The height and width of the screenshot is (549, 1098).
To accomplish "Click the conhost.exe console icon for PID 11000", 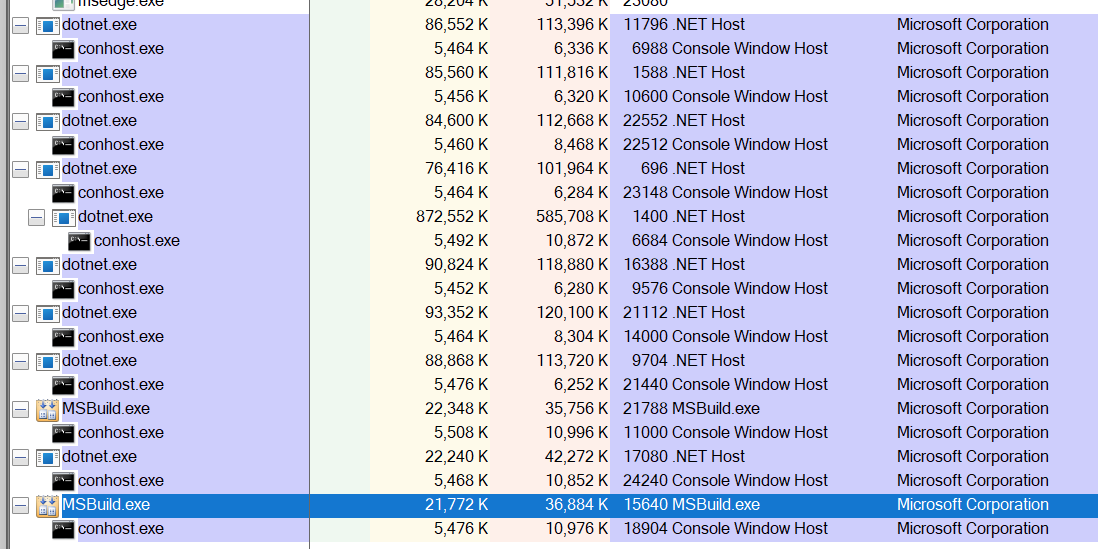I will (64, 433).
